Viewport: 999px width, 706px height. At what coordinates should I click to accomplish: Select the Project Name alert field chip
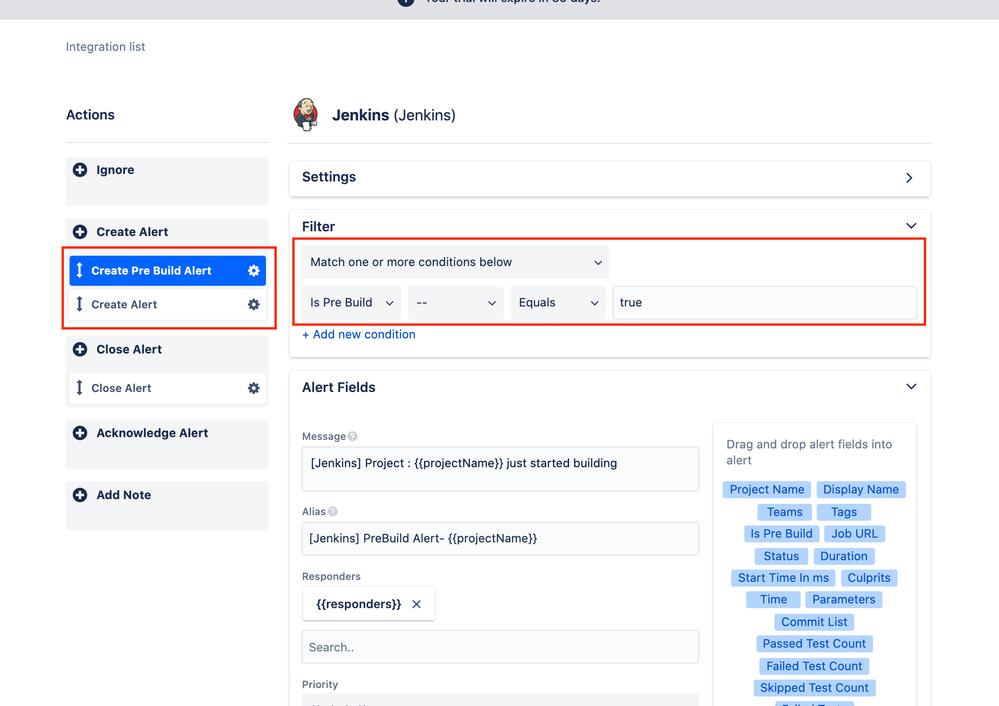(767, 489)
